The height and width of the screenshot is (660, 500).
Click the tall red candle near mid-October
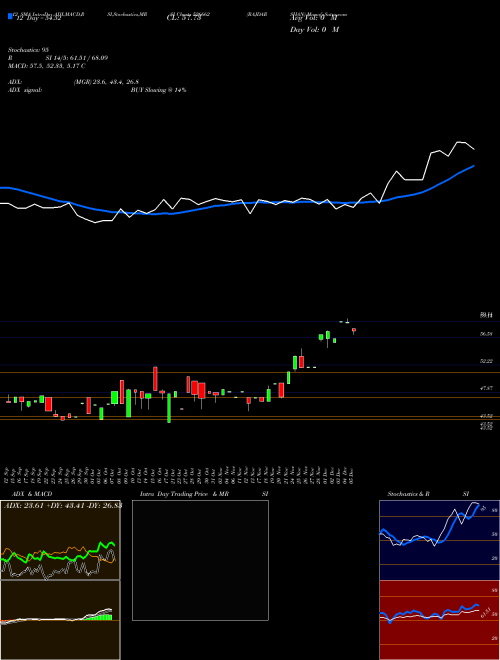click(155, 378)
